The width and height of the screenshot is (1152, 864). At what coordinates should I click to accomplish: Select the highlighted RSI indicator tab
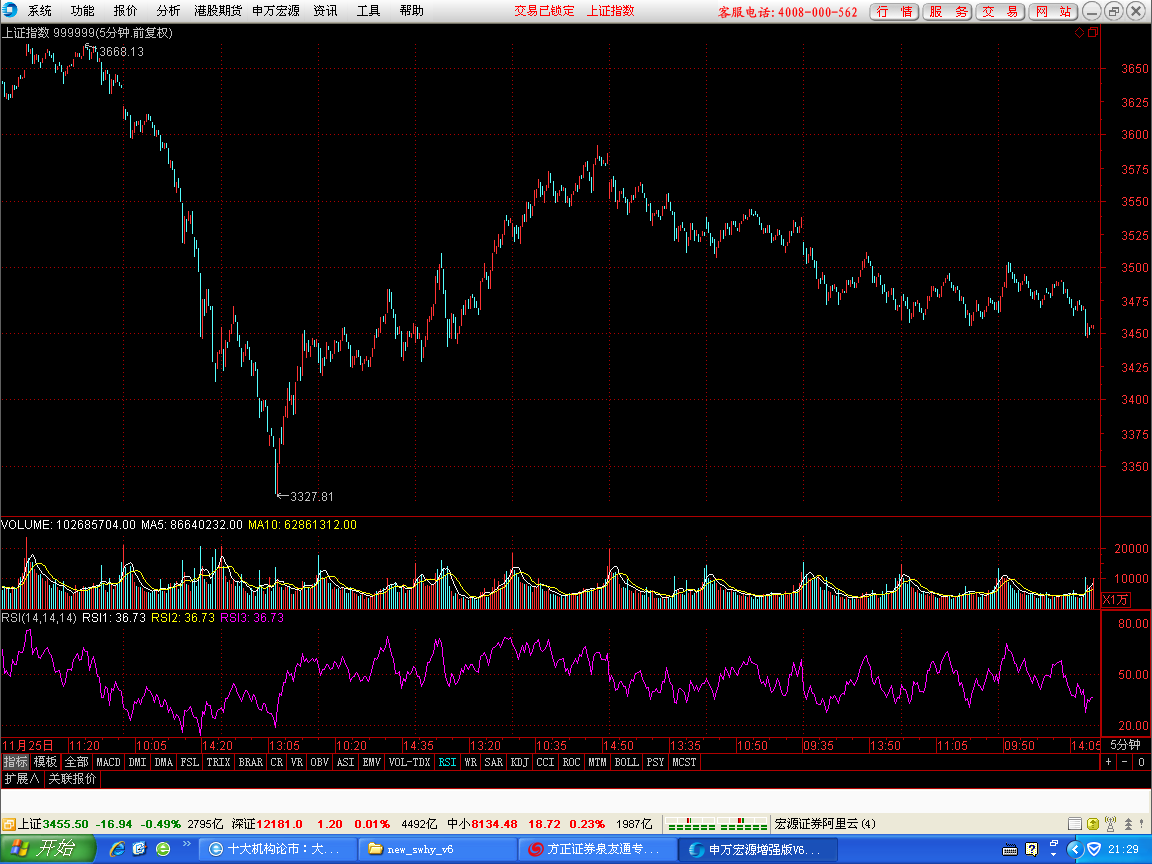pyautogui.click(x=447, y=762)
